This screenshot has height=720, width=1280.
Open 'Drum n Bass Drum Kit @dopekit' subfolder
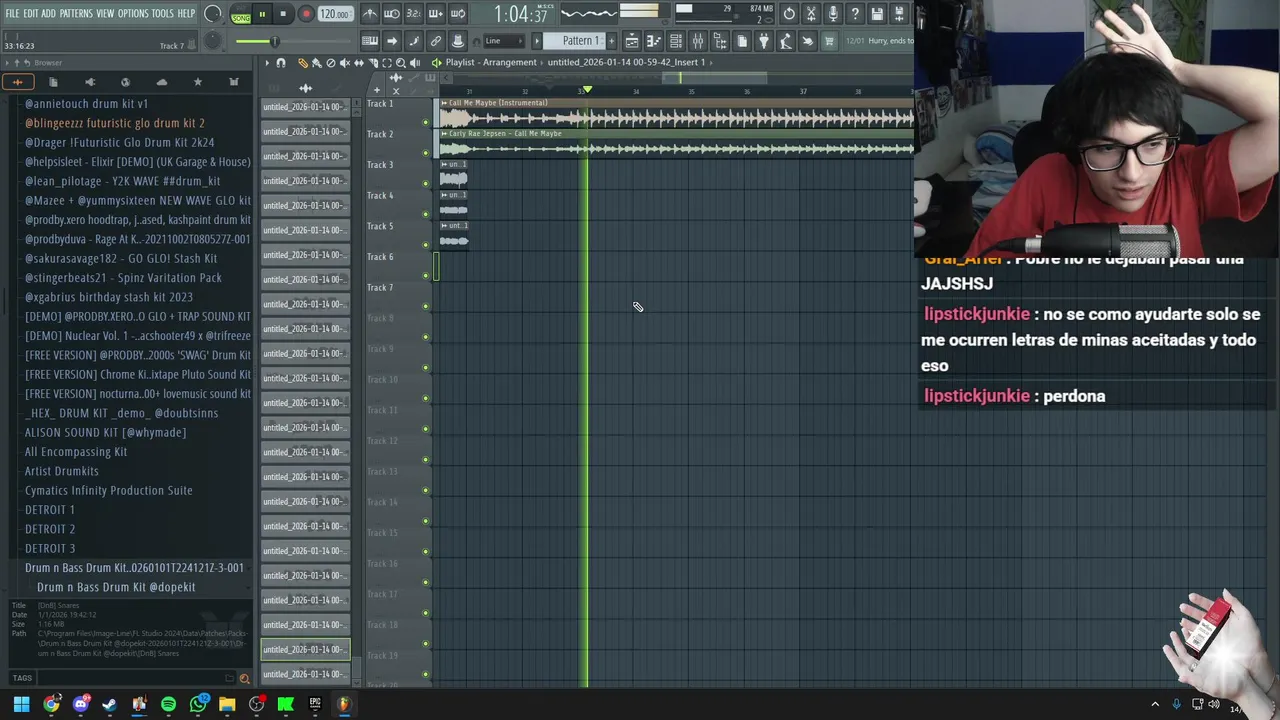click(116, 587)
